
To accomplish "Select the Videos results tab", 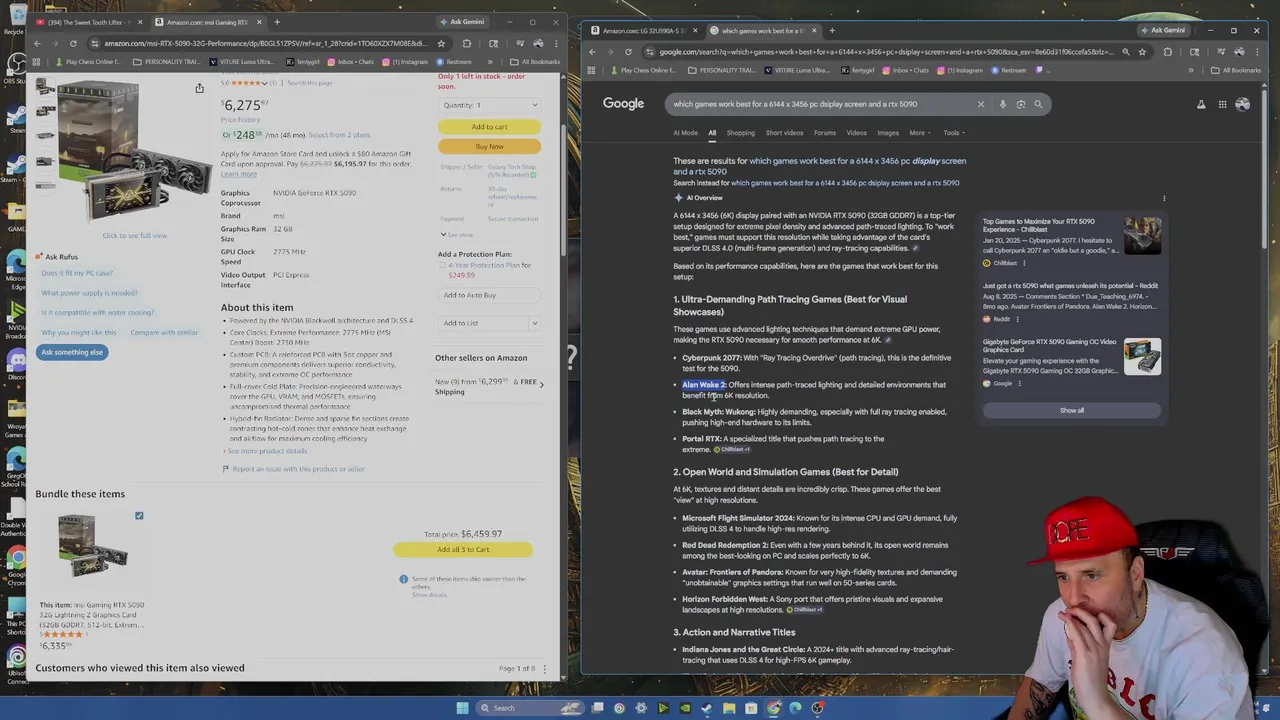I will 857,133.
